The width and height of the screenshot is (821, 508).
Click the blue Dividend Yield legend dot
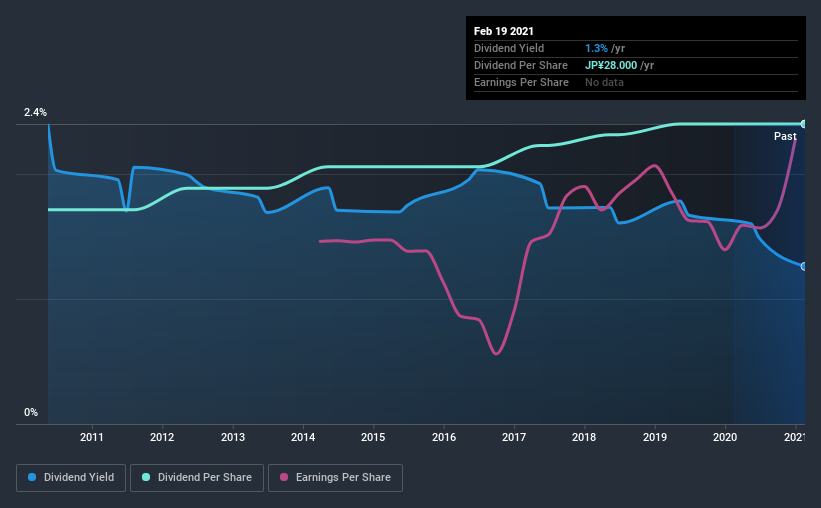[32, 477]
